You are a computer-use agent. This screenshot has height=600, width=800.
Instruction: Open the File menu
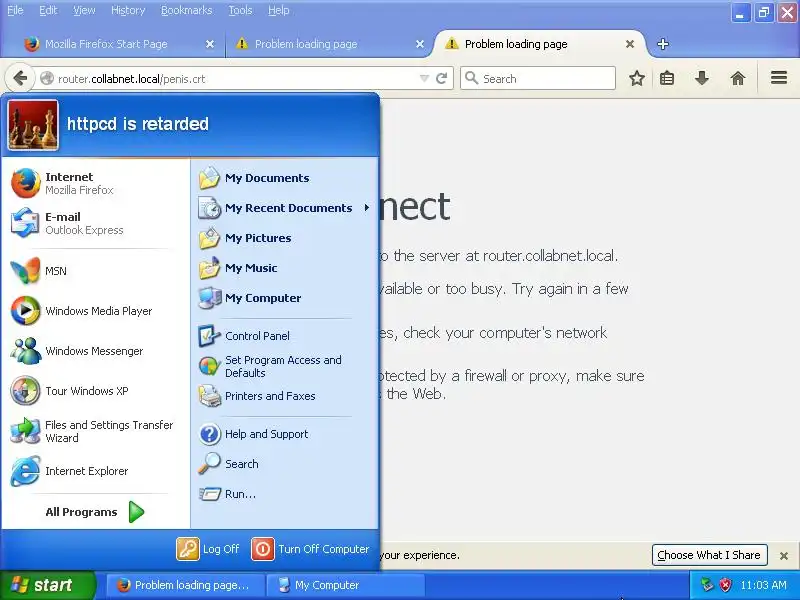15,10
